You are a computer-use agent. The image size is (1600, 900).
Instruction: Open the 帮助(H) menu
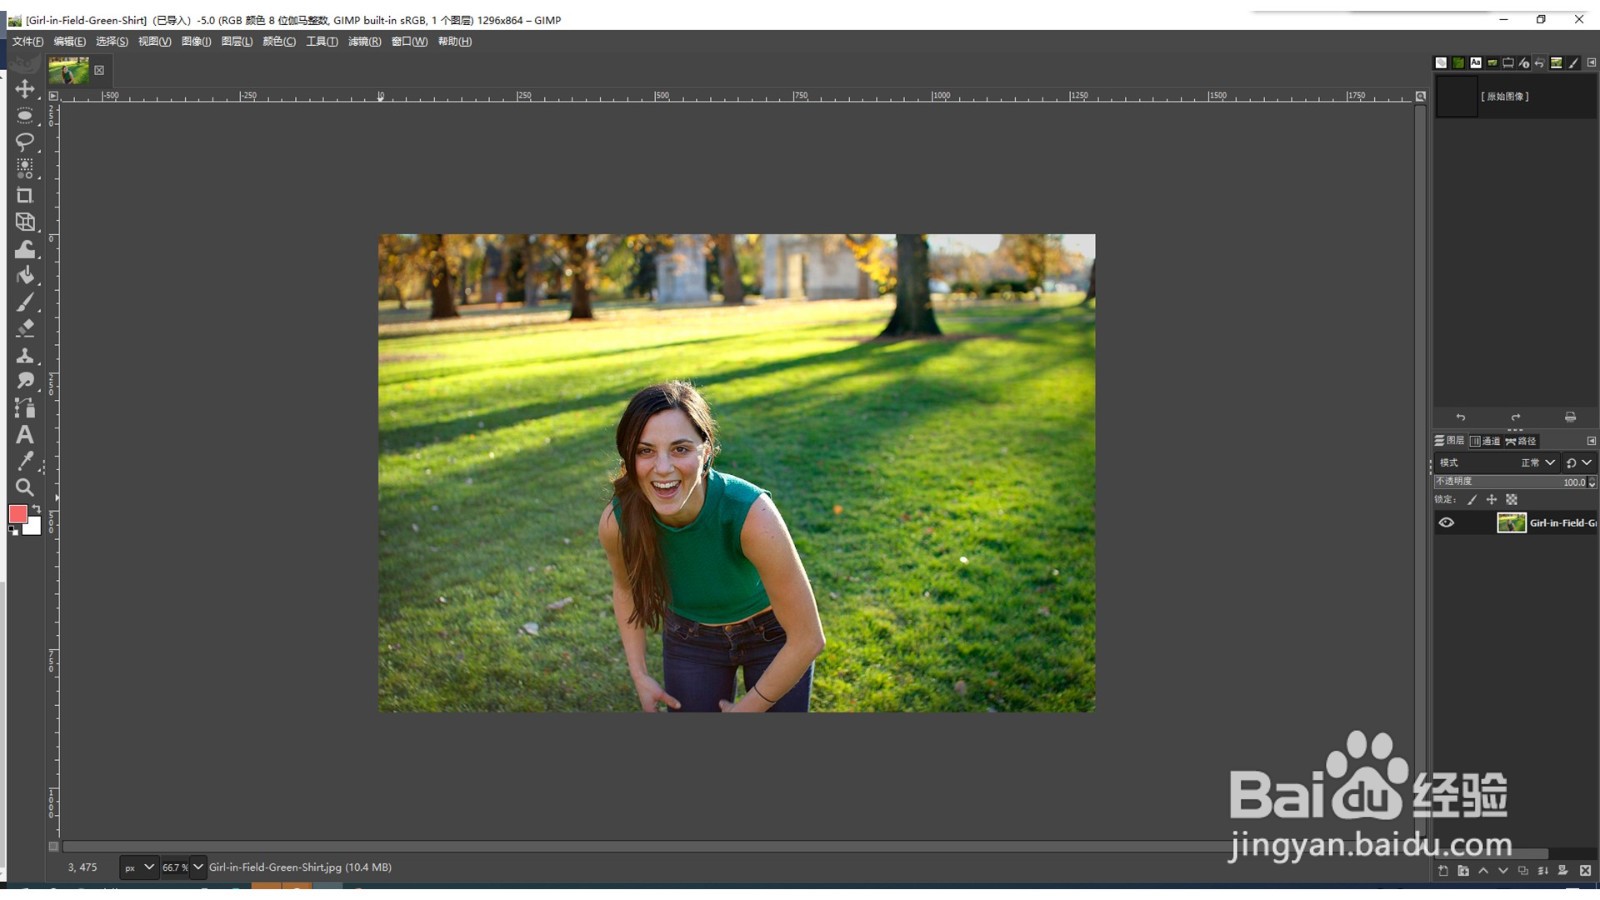click(x=455, y=42)
